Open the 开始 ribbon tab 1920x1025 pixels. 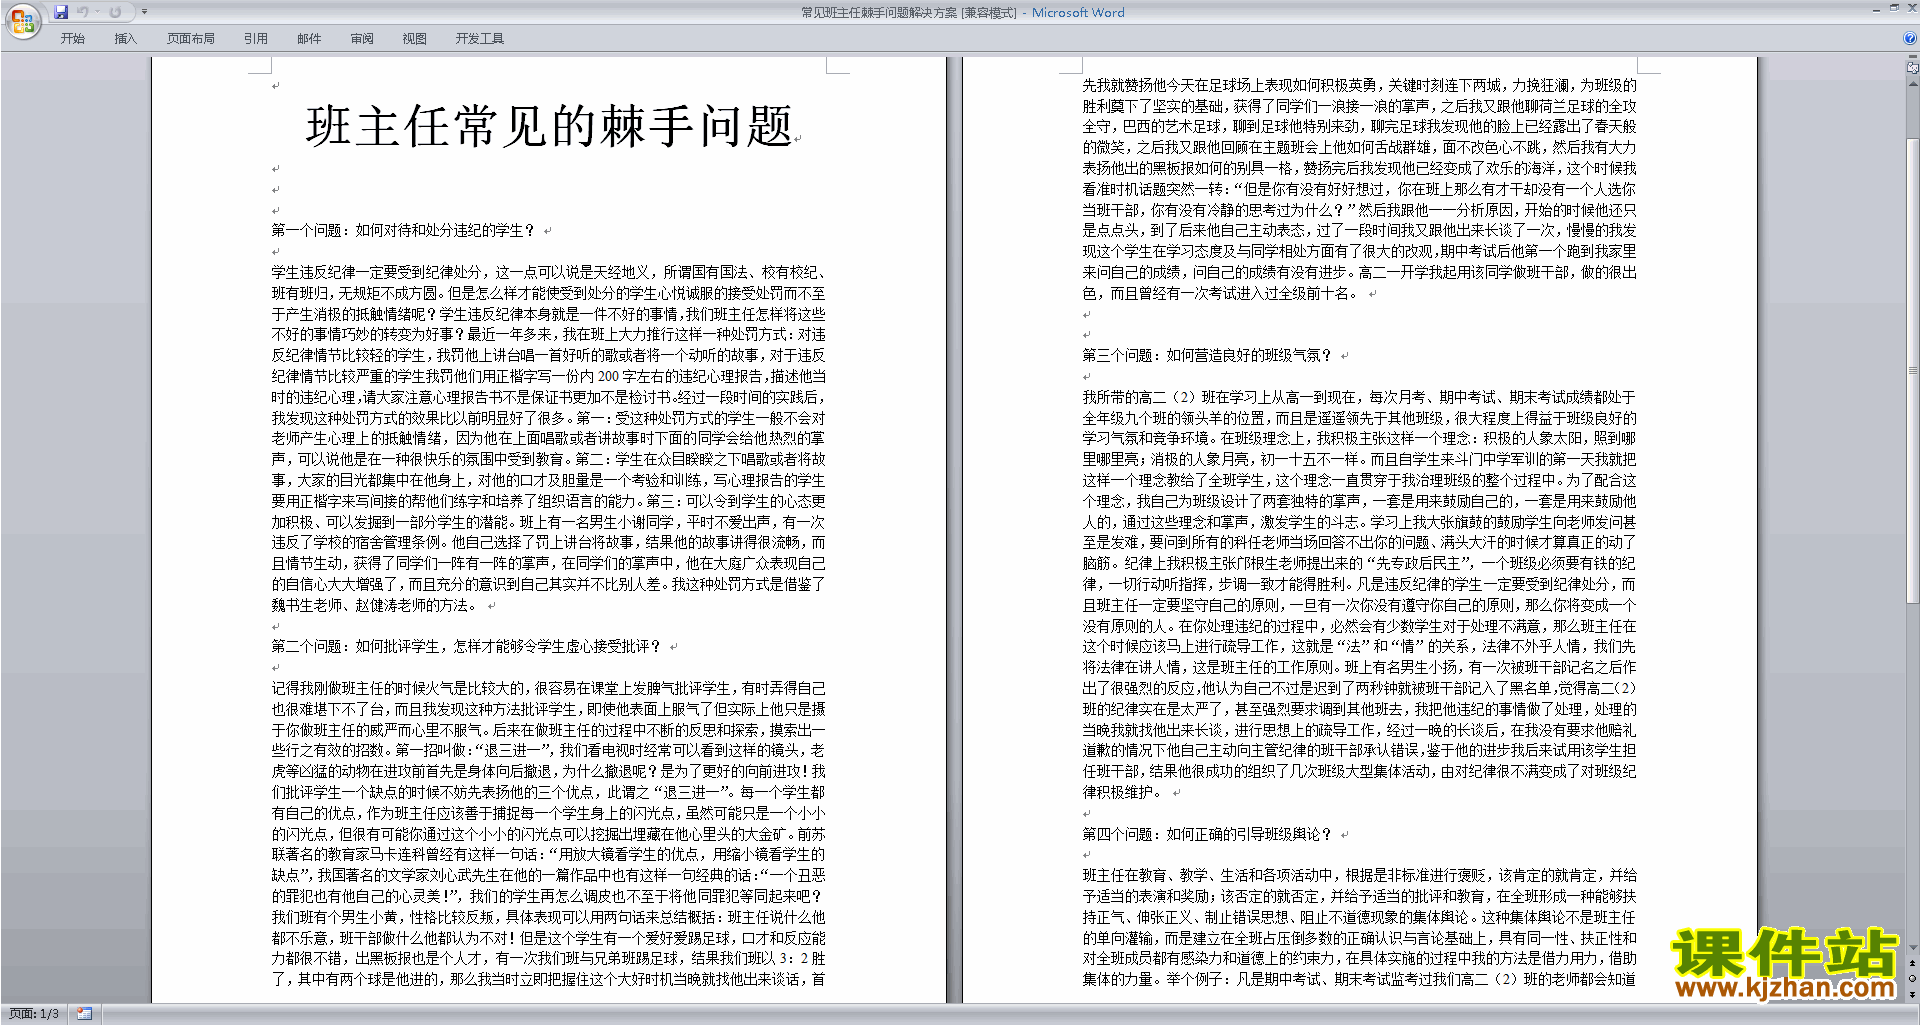tap(72, 39)
